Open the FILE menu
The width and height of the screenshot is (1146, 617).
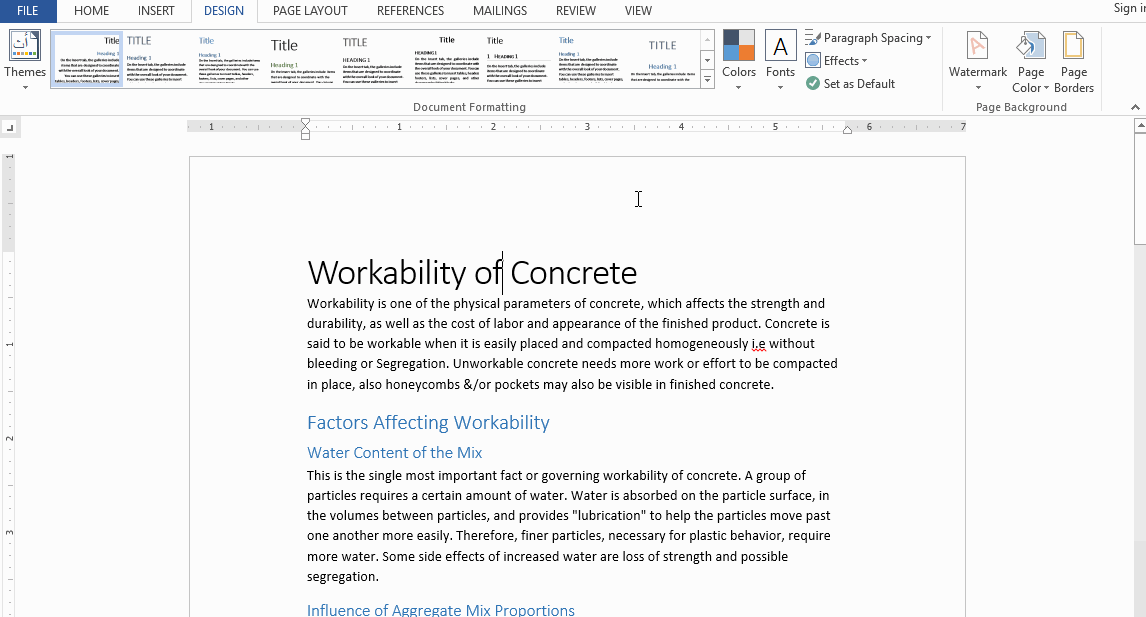click(x=28, y=11)
